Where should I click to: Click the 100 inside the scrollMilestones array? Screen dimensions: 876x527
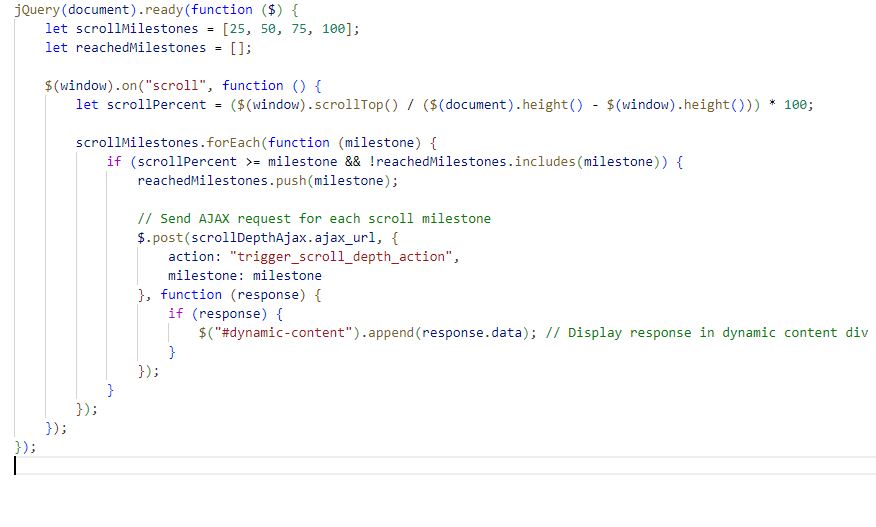(334, 29)
